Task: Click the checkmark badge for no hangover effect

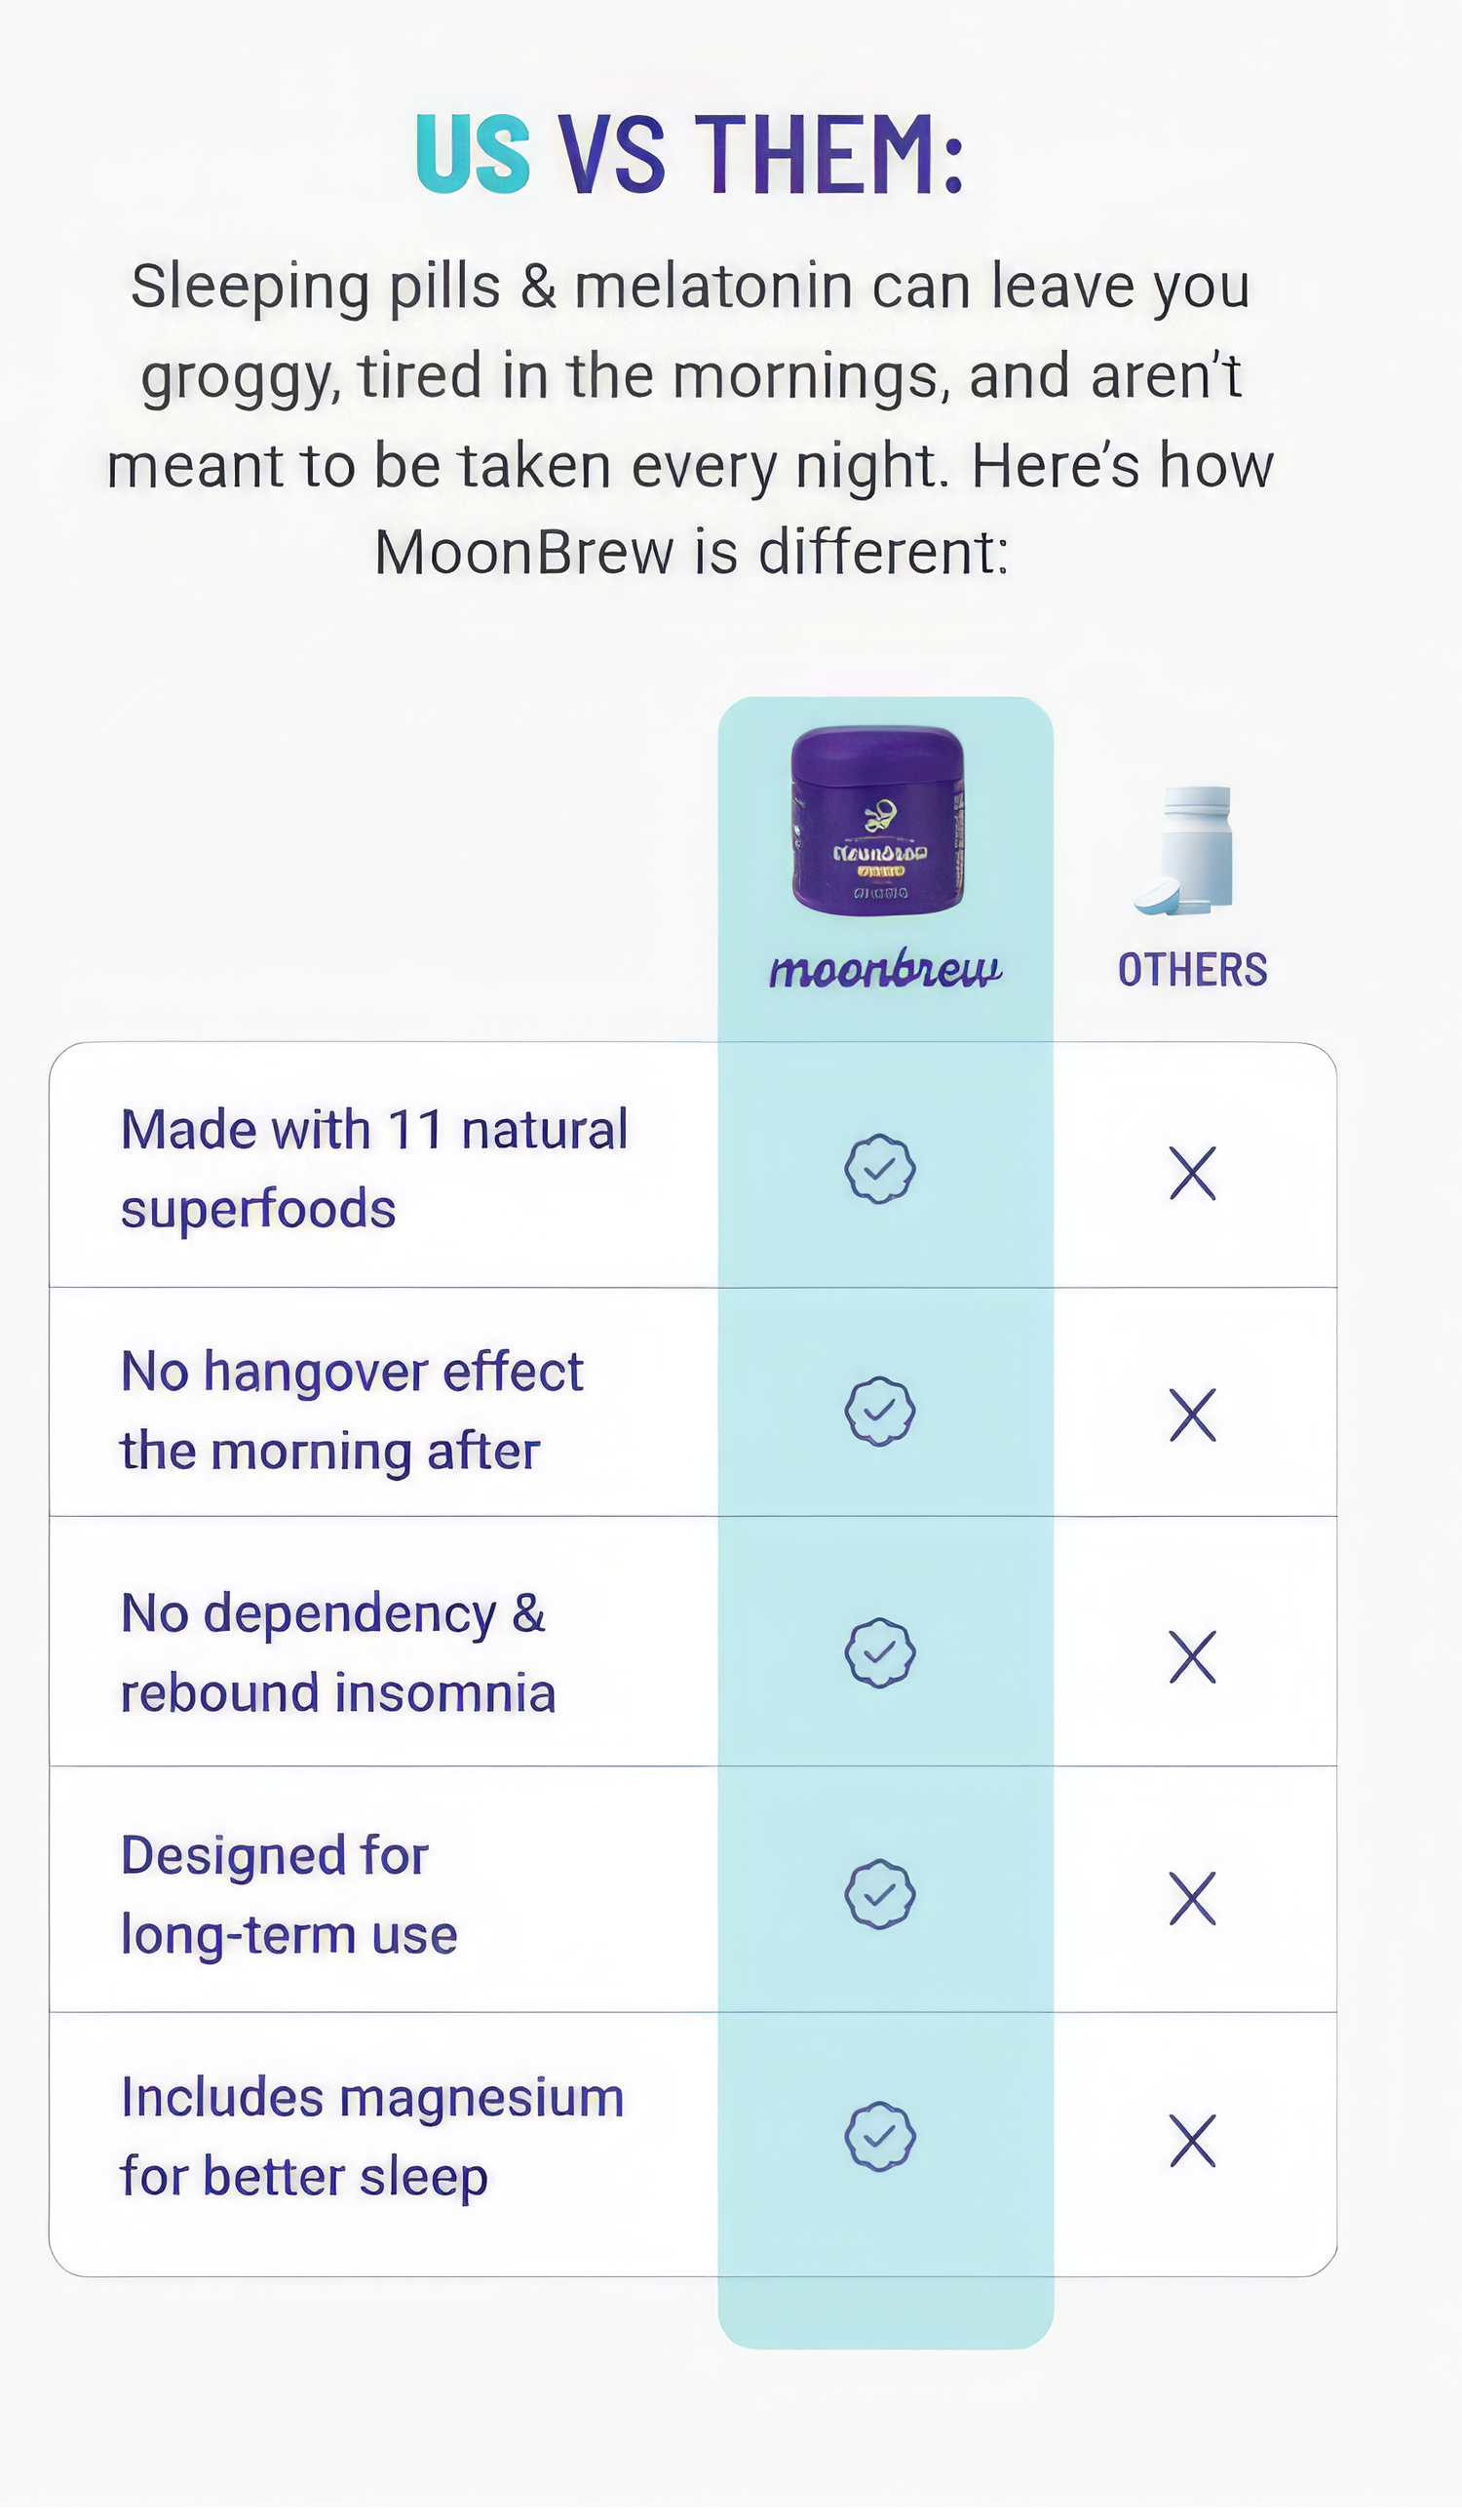Action: 880,1411
